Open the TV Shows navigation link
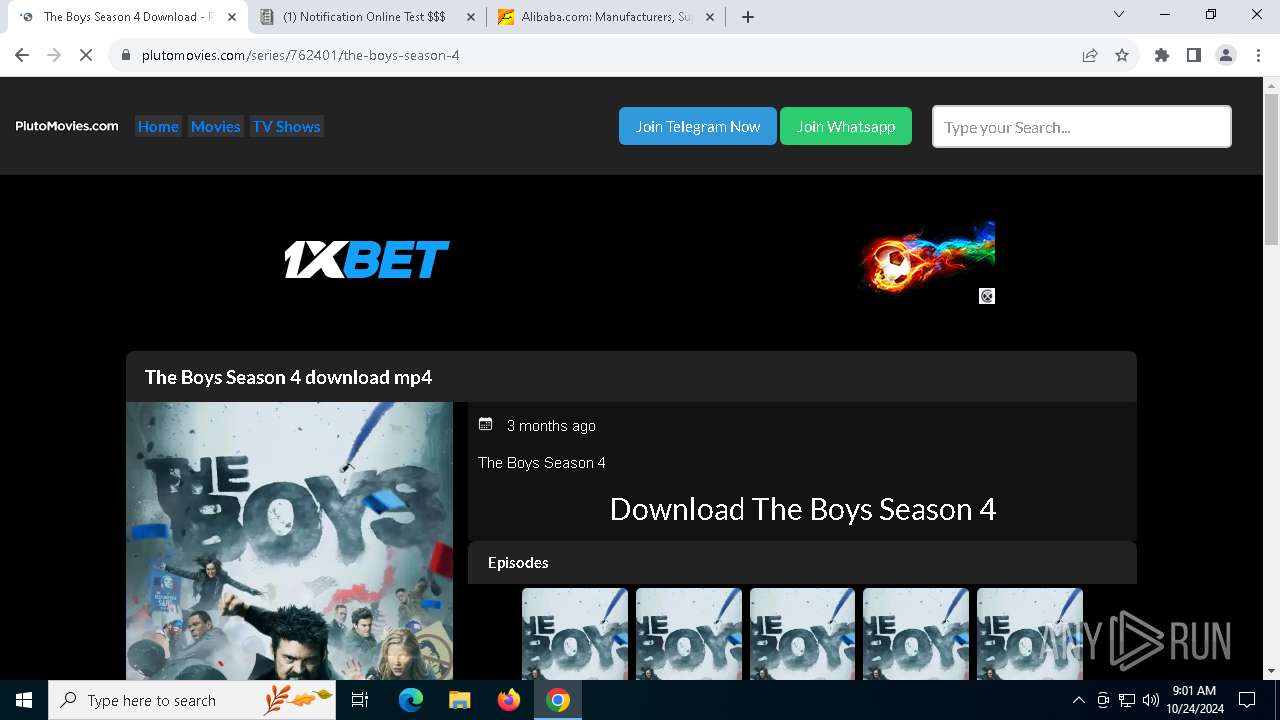The width and height of the screenshot is (1280, 720). [x=286, y=126]
